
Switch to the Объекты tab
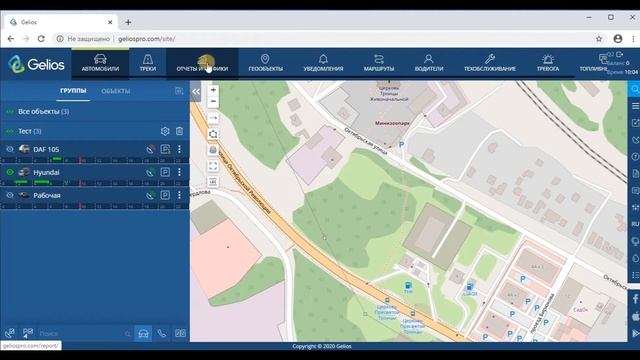(116, 91)
